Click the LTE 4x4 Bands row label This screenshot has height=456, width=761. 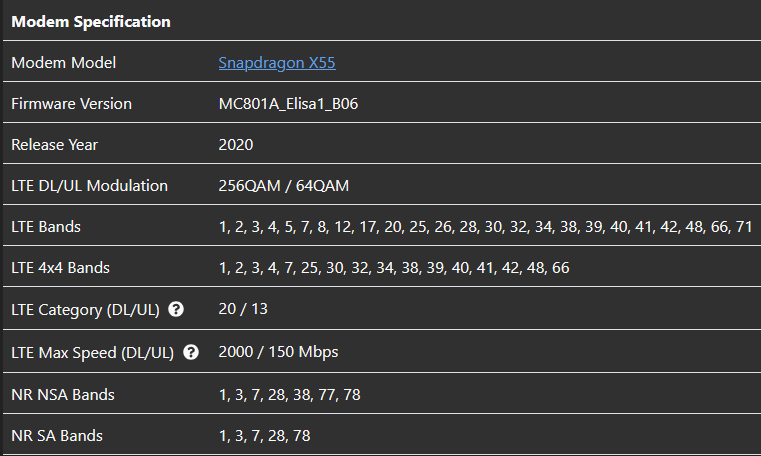point(60,268)
